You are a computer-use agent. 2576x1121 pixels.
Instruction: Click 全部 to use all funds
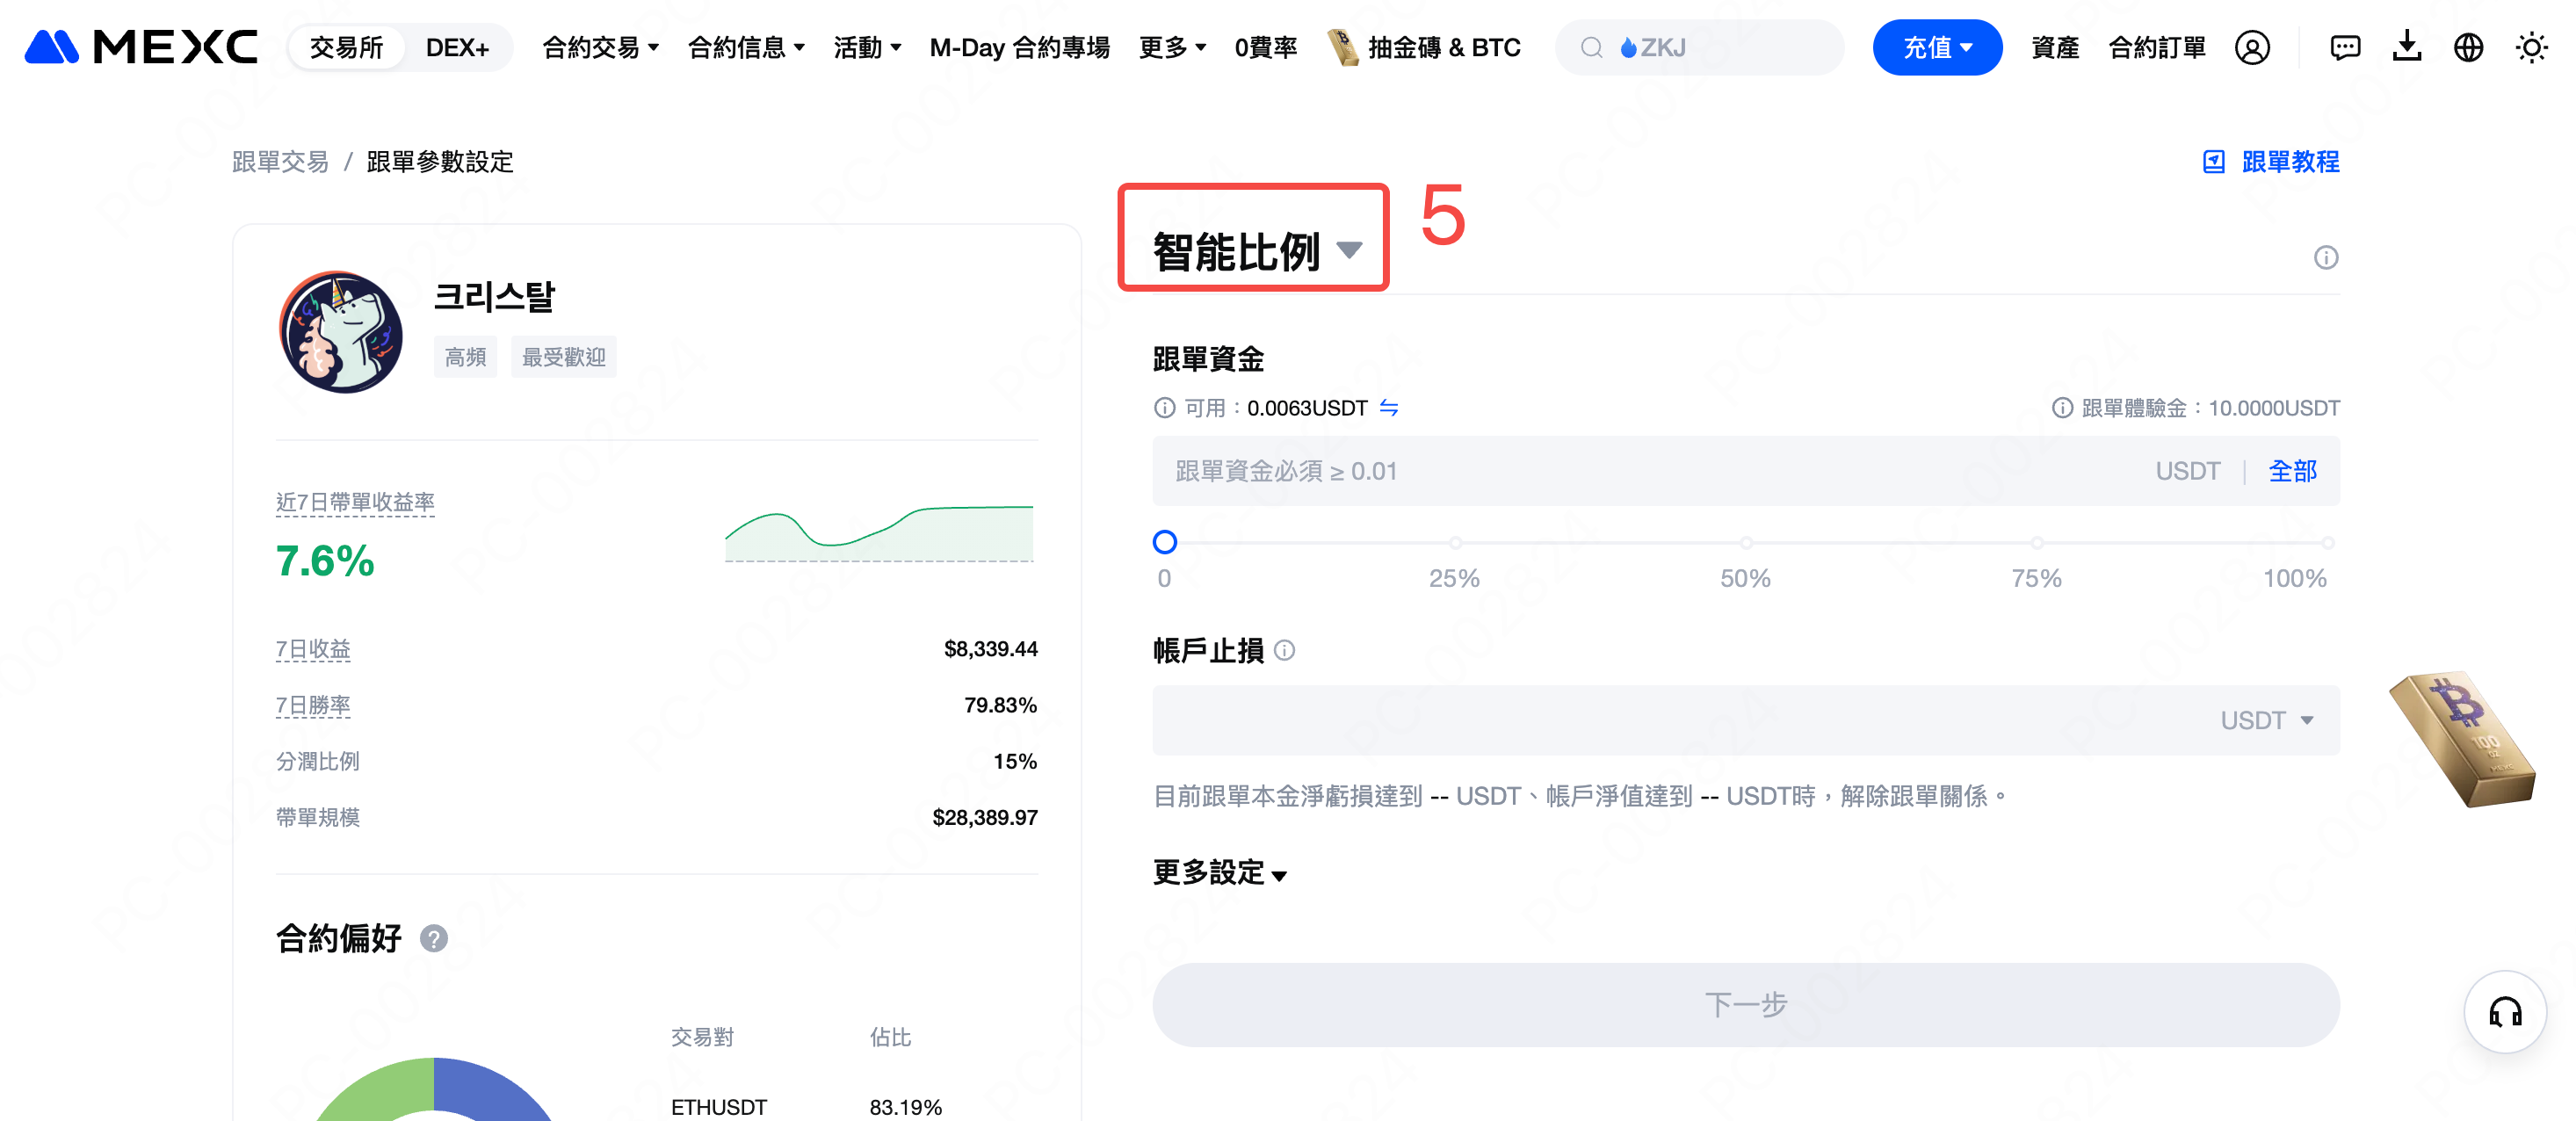(2292, 471)
